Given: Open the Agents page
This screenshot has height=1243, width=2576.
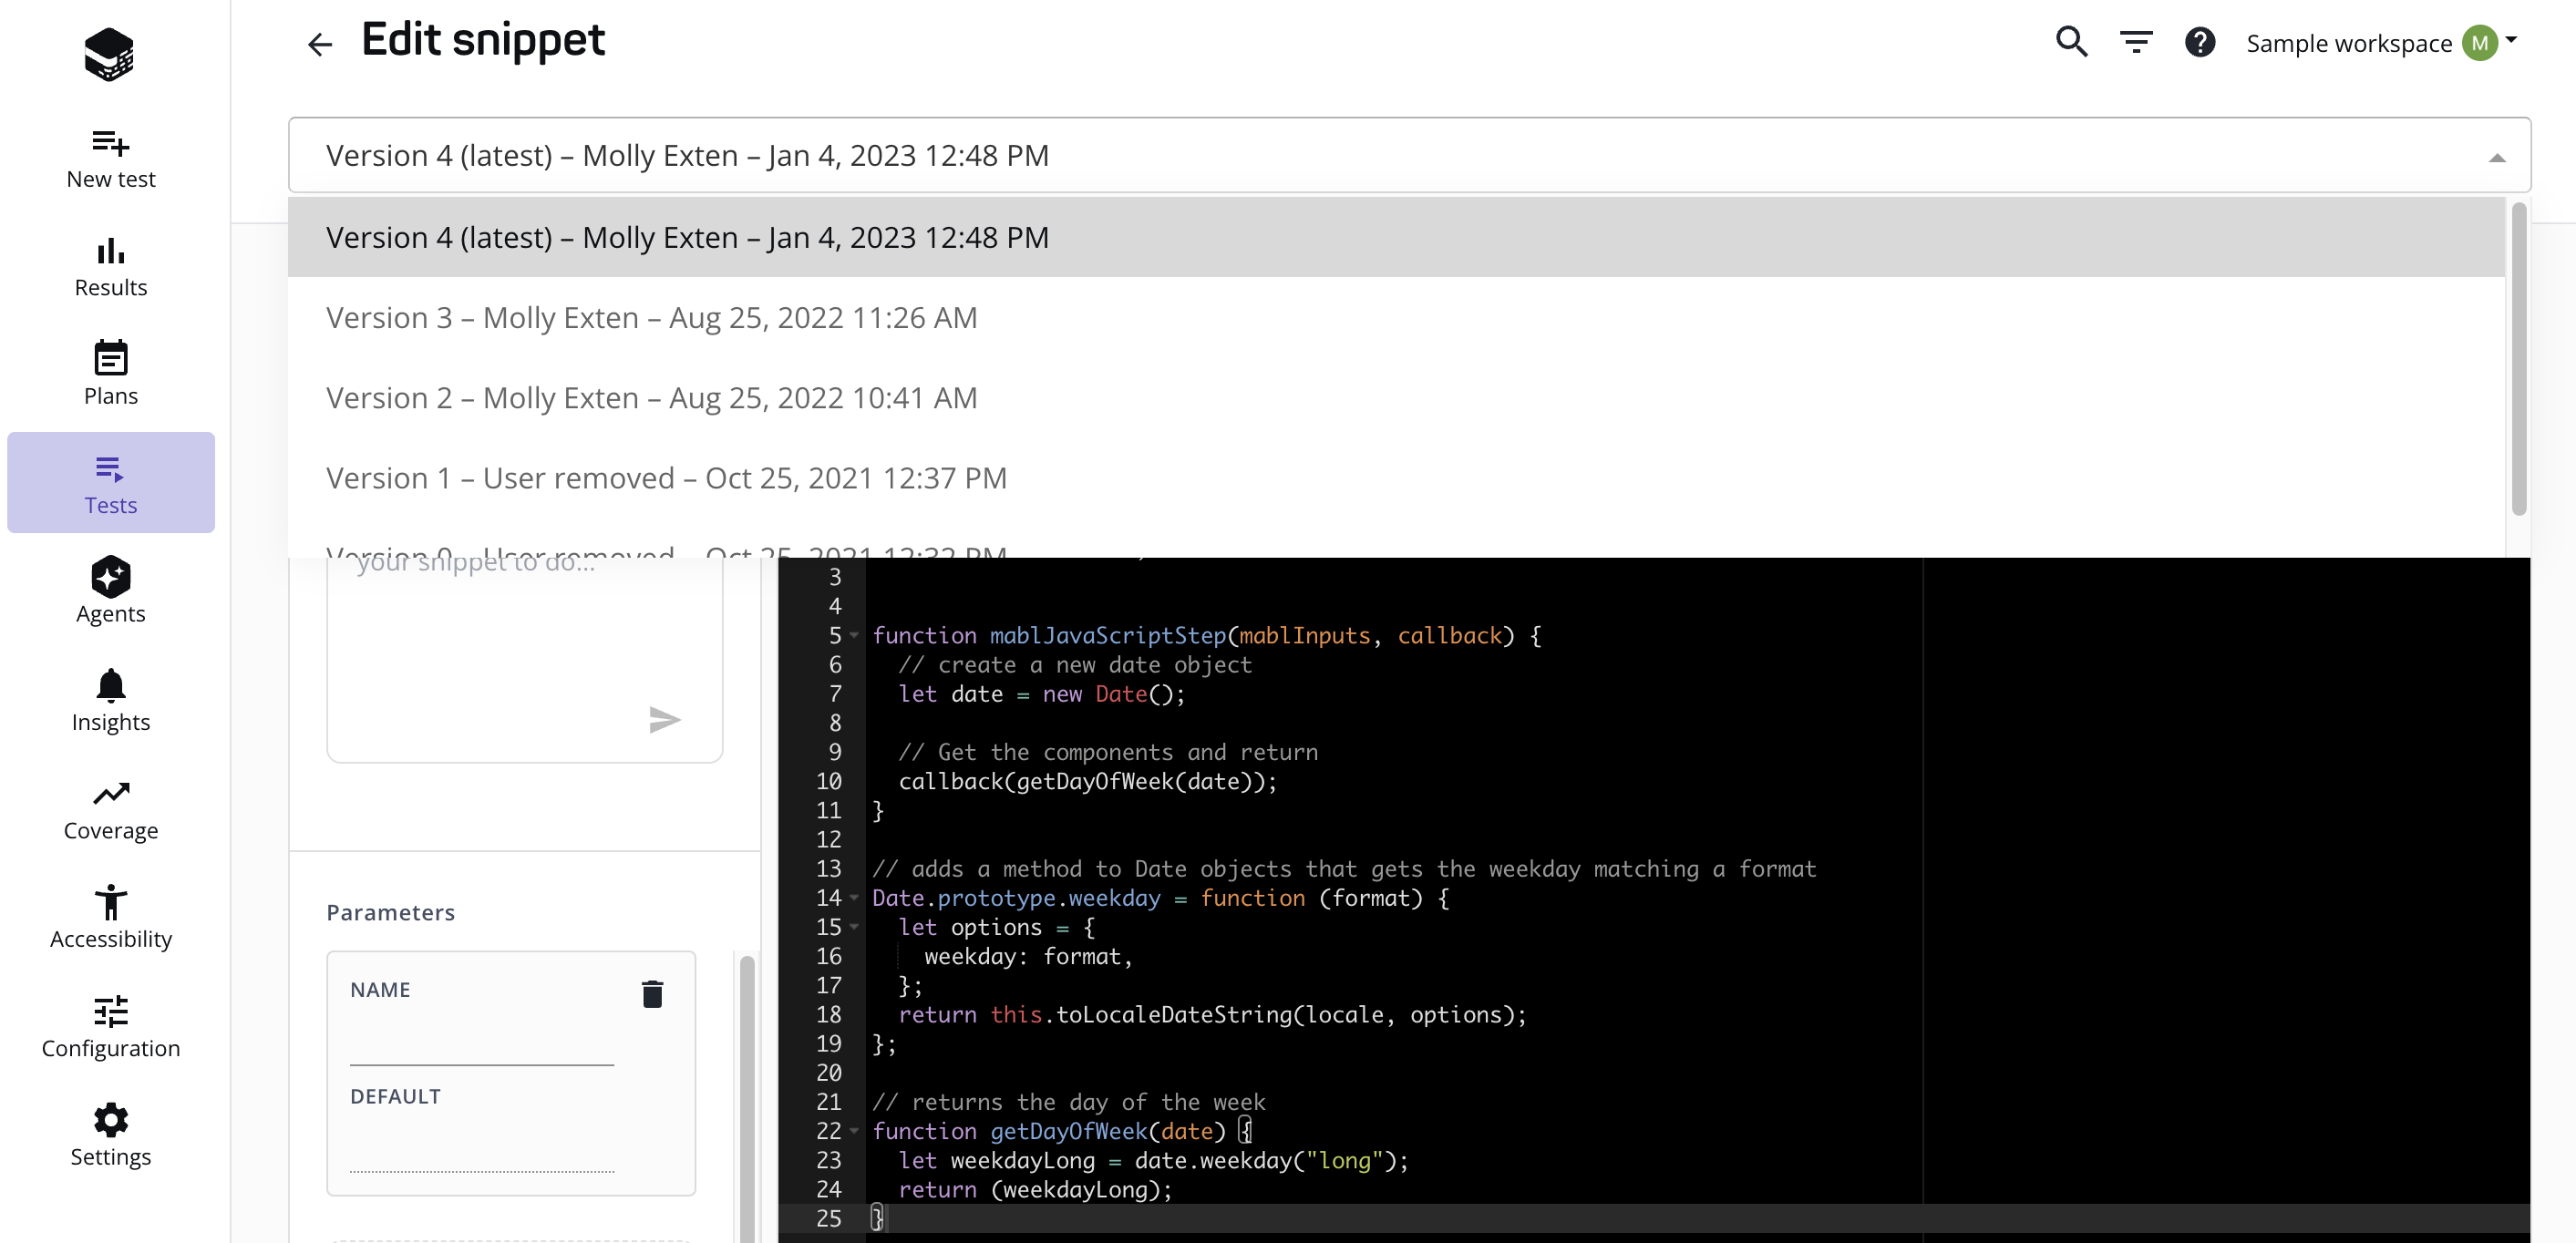Looking at the screenshot, I should [x=110, y=592].
